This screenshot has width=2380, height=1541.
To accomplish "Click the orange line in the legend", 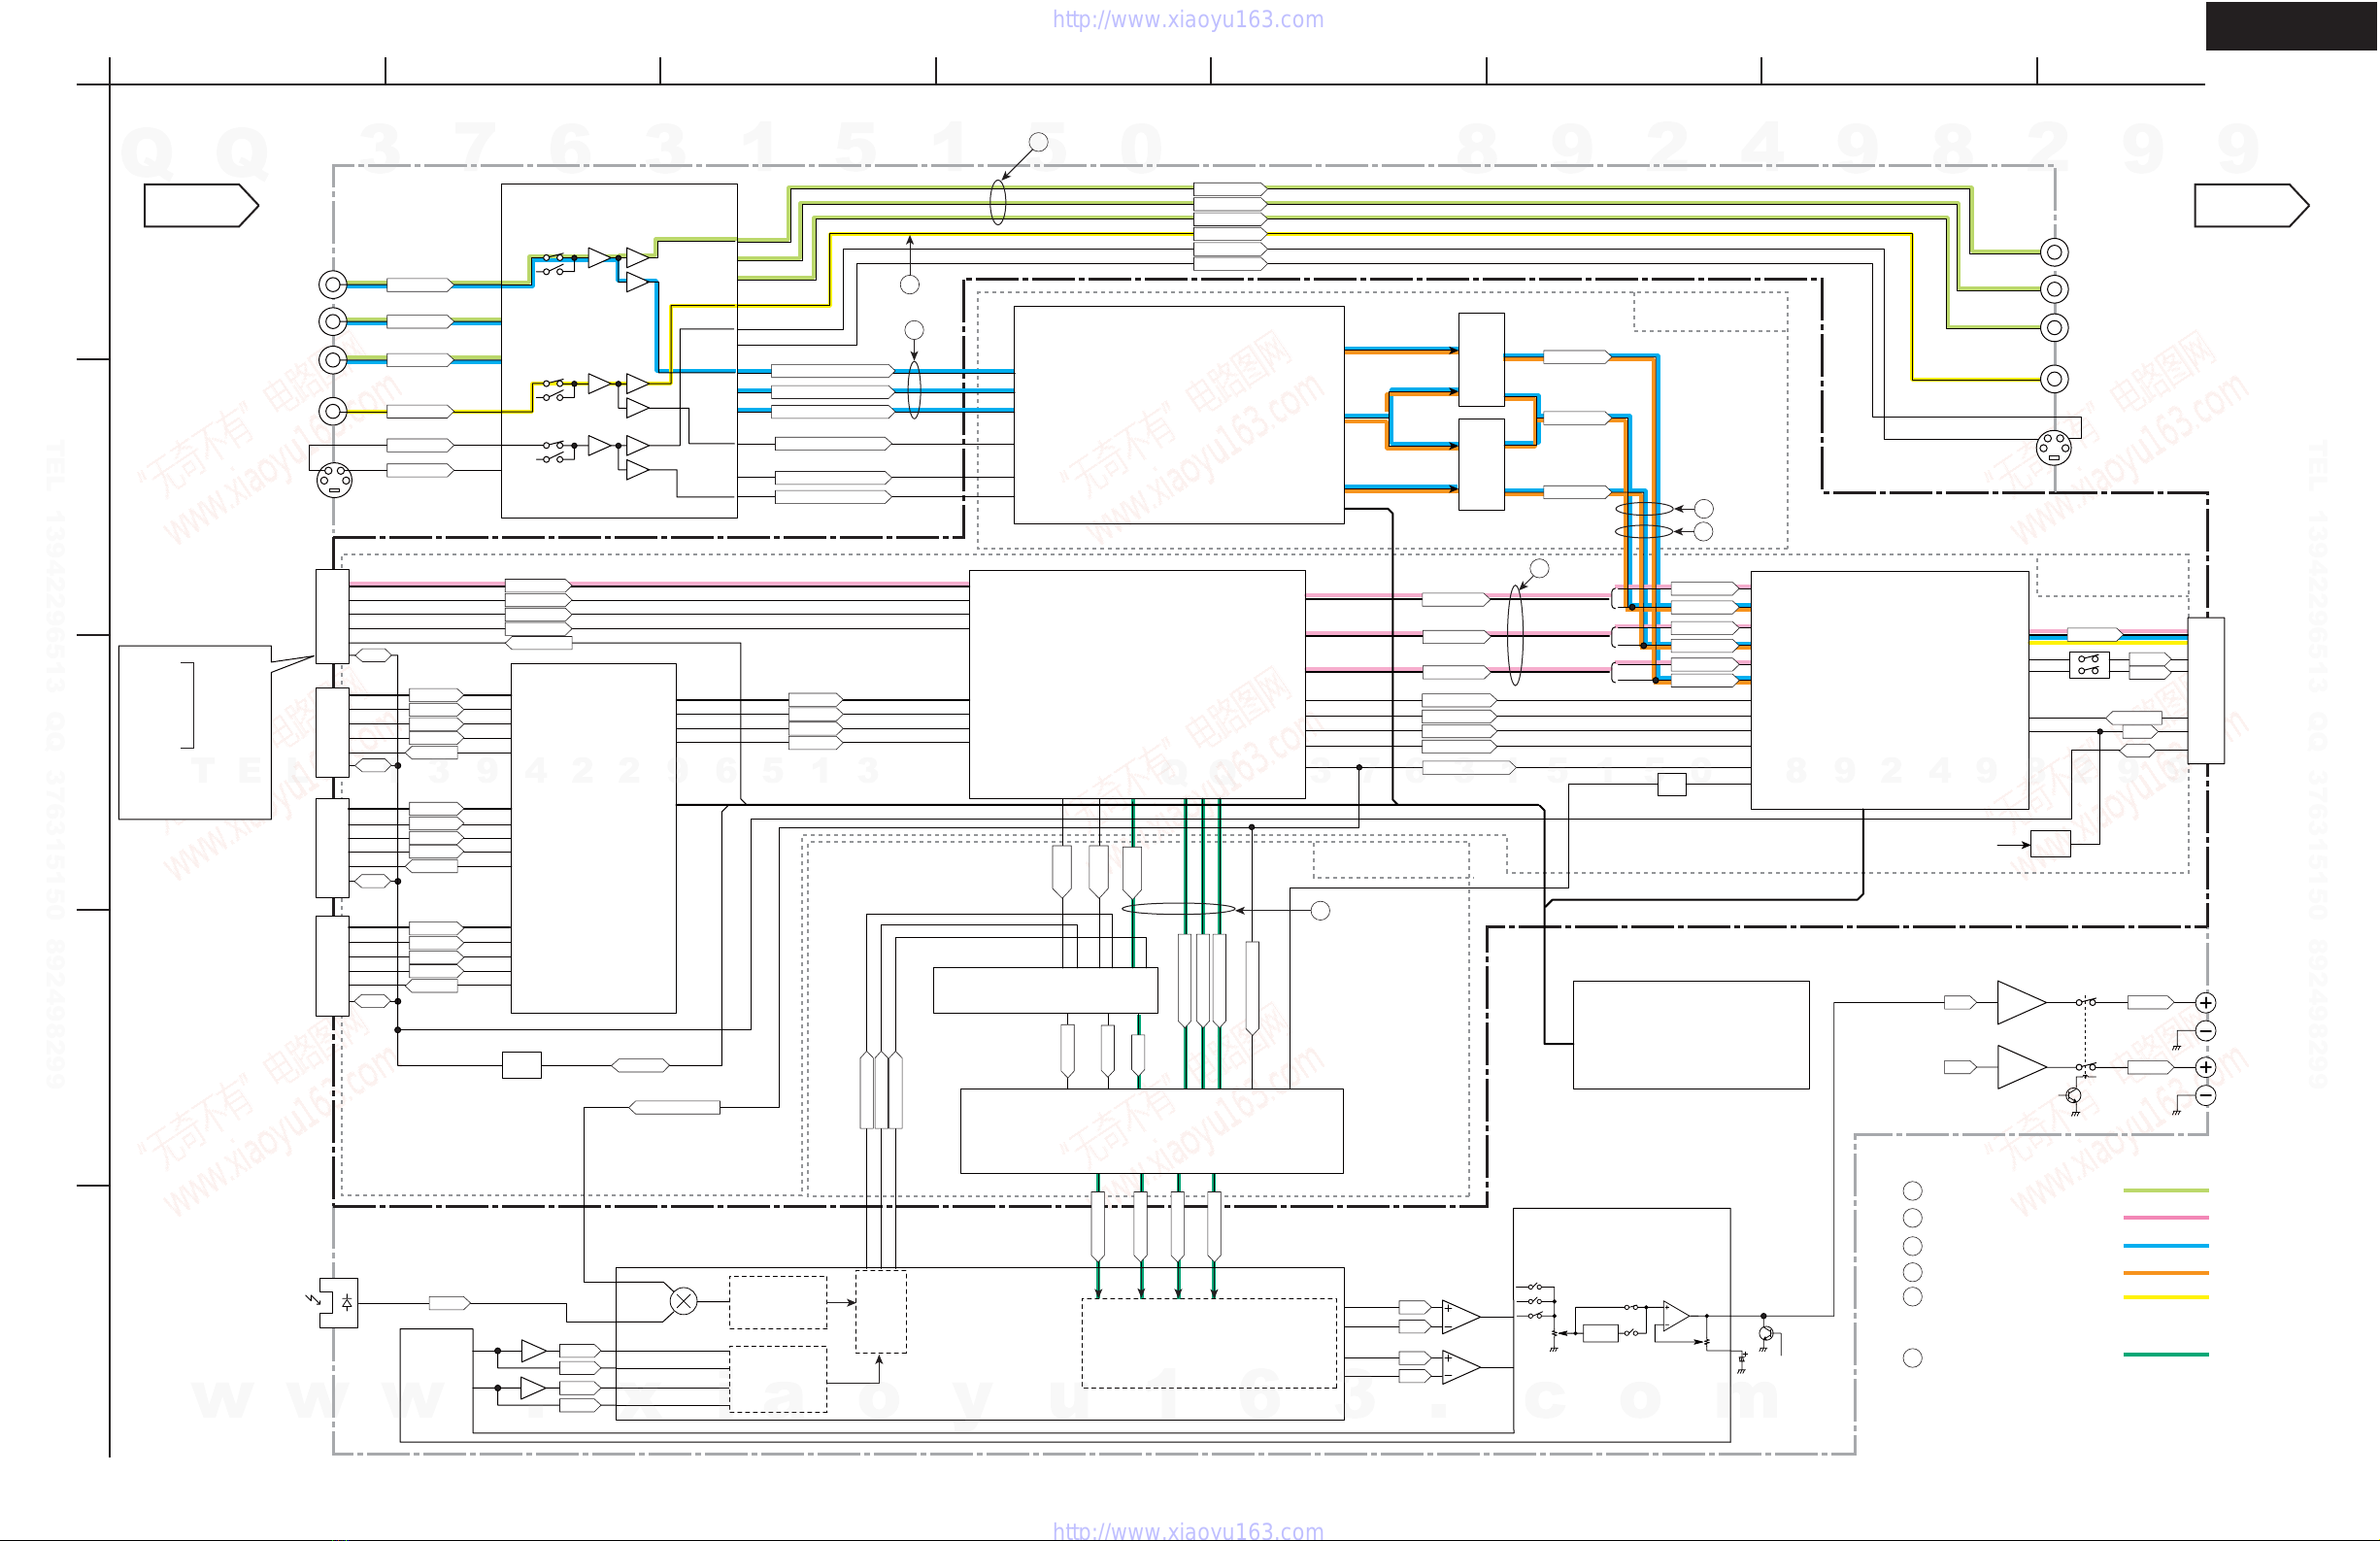I will click(x=2165, y=1273).
